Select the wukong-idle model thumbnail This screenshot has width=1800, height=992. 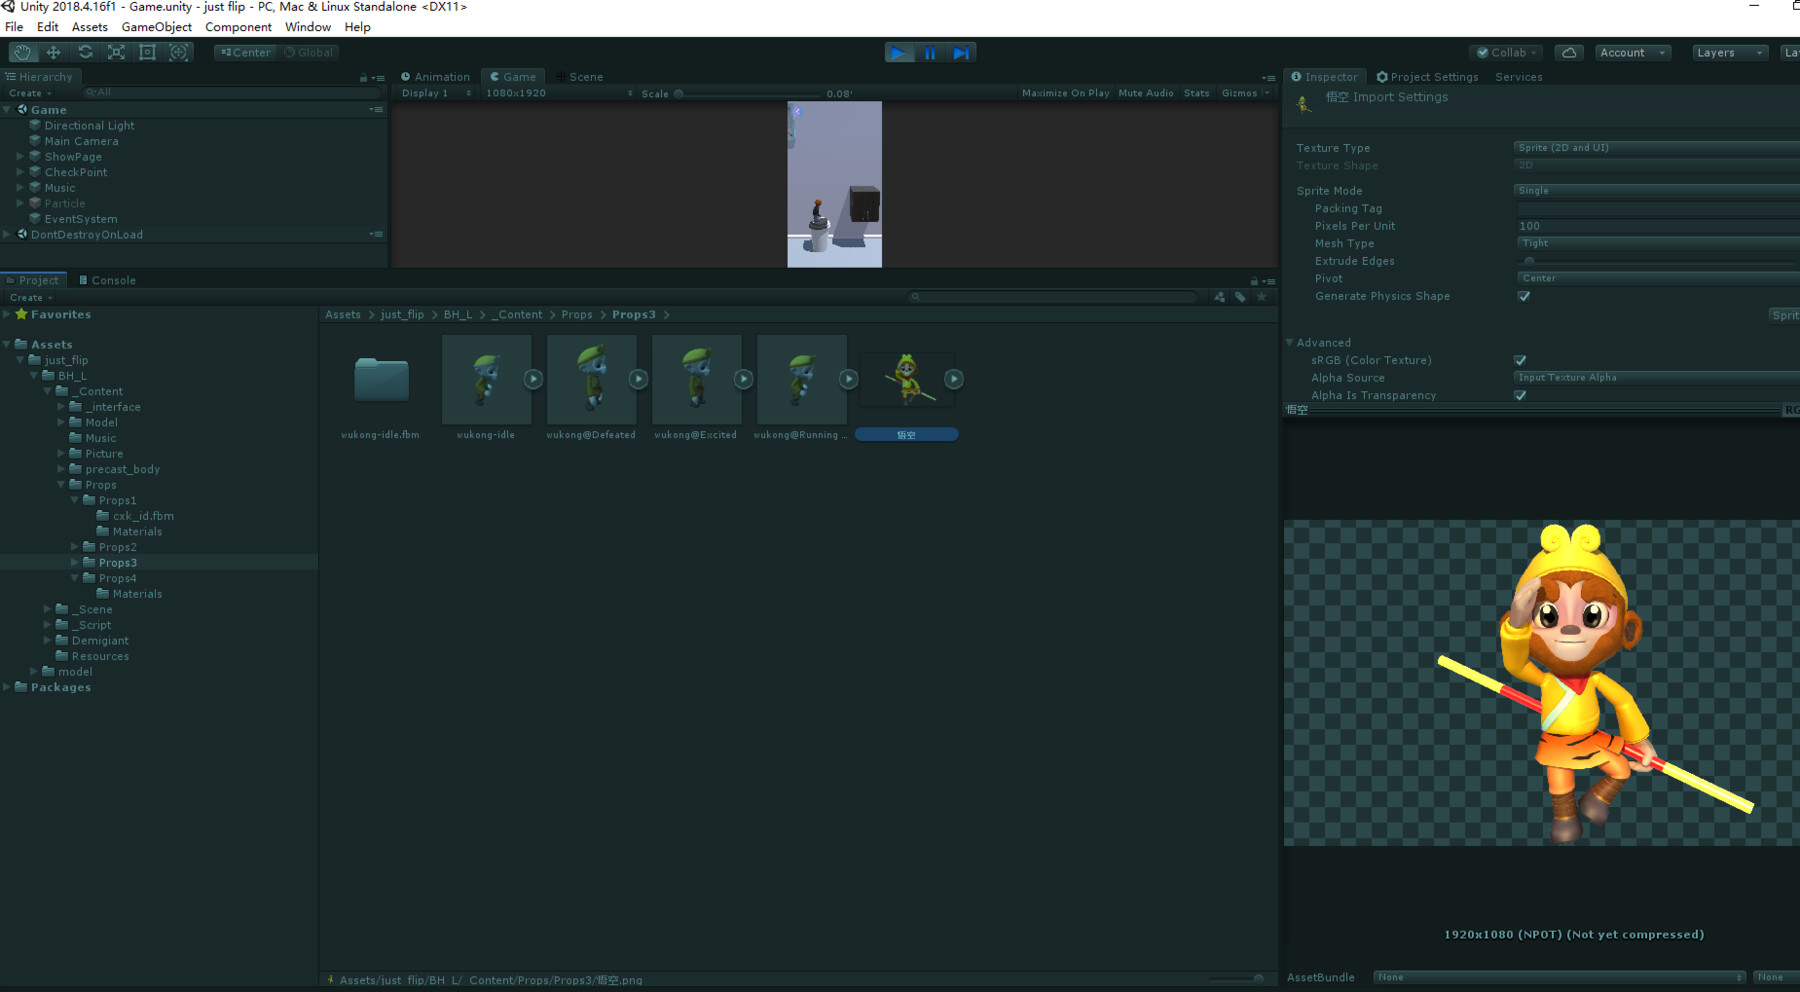tap(486, 379)
